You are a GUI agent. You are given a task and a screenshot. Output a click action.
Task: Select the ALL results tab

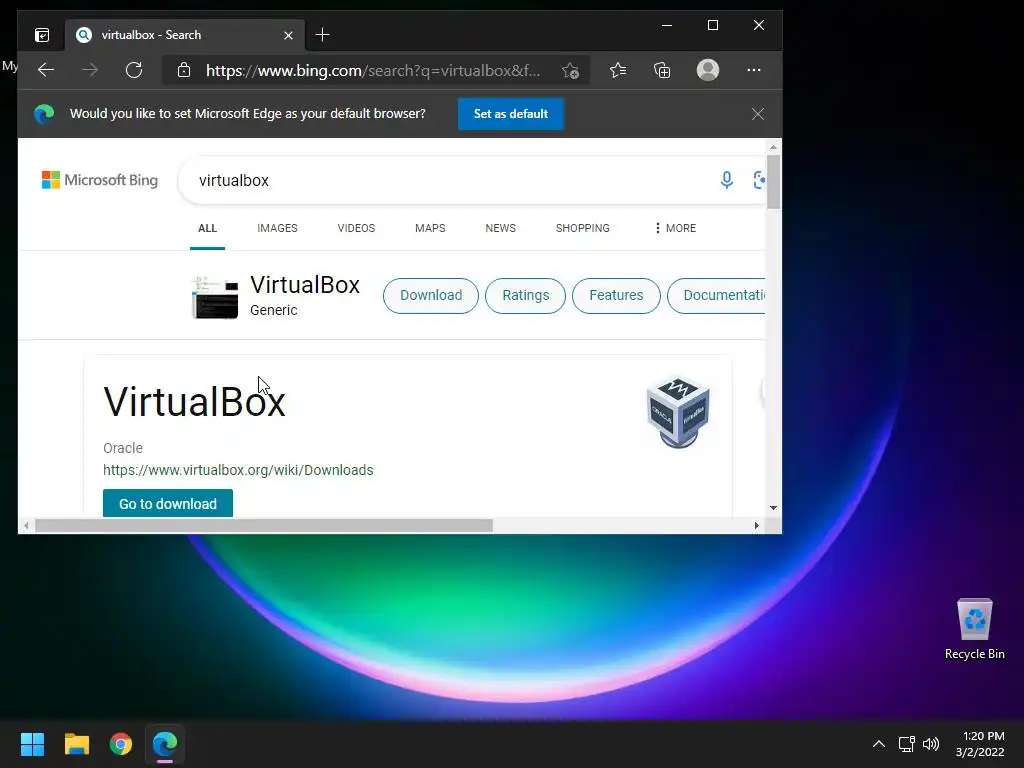pyautogui.click(x=207, y=228)
